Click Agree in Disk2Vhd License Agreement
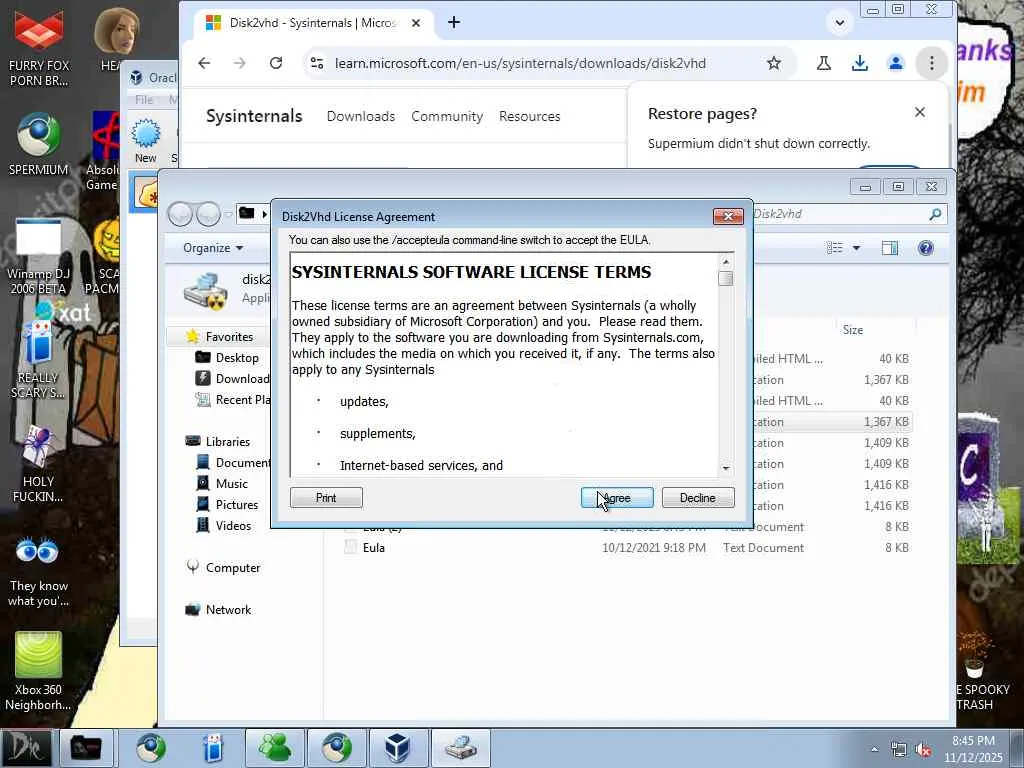Screen dimensions: 1024x768 (x=616, y=498)
